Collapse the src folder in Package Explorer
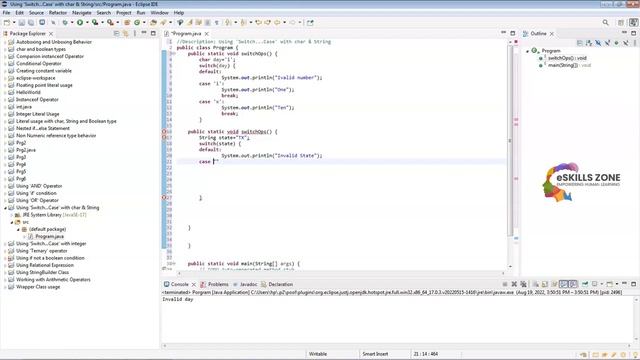640x360 pixels. [x=12, y=222]
